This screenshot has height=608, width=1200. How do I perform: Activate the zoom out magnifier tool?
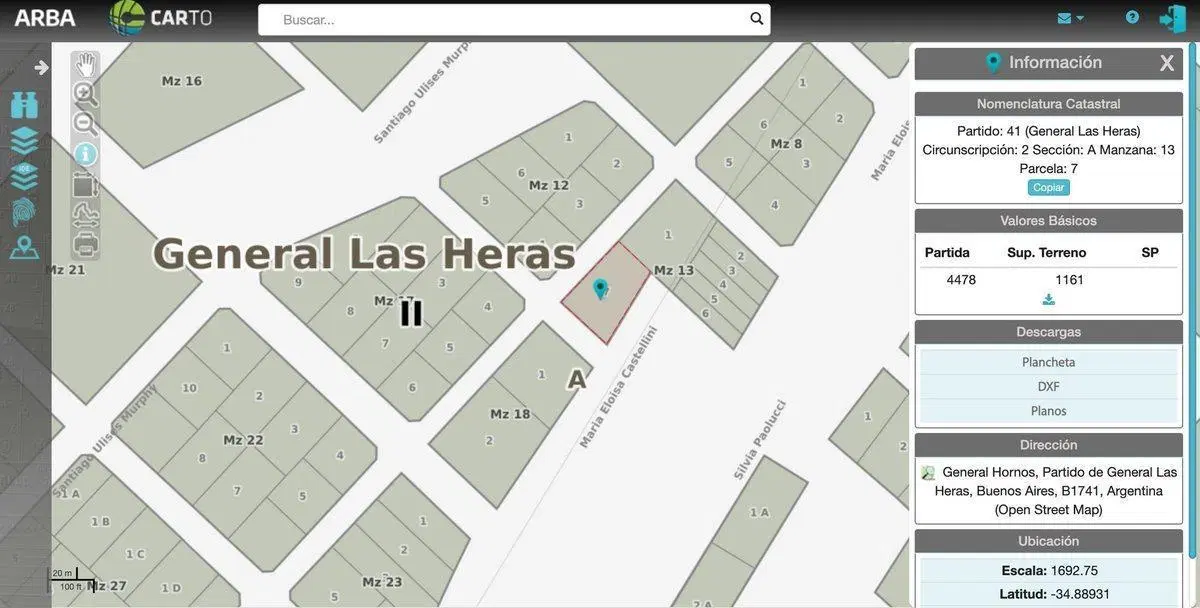85,123
